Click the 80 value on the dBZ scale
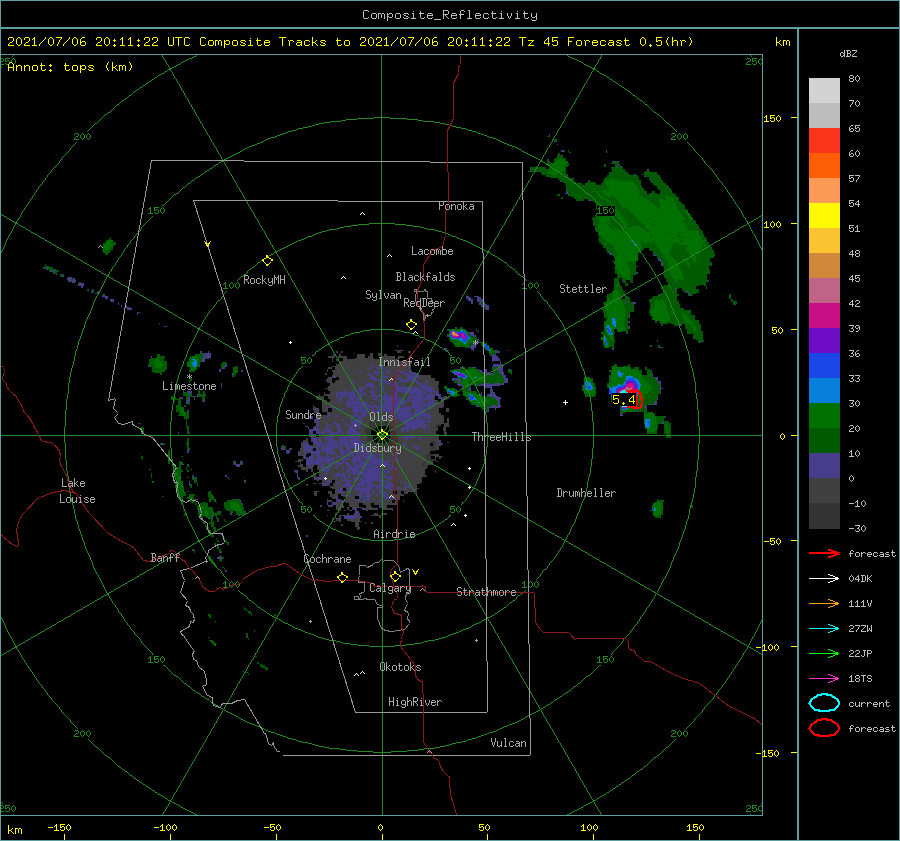This screenshot has width=900, height=841. click(854, 79)
